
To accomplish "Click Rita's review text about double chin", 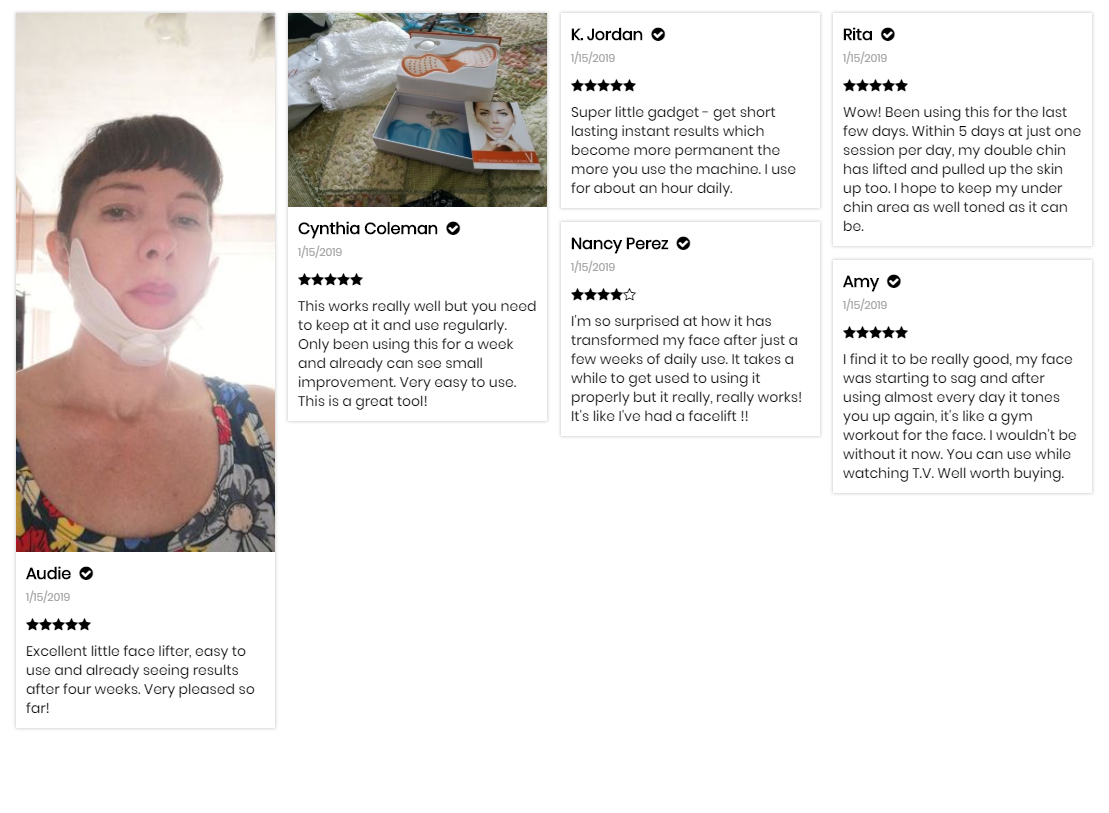I will 962,169.
